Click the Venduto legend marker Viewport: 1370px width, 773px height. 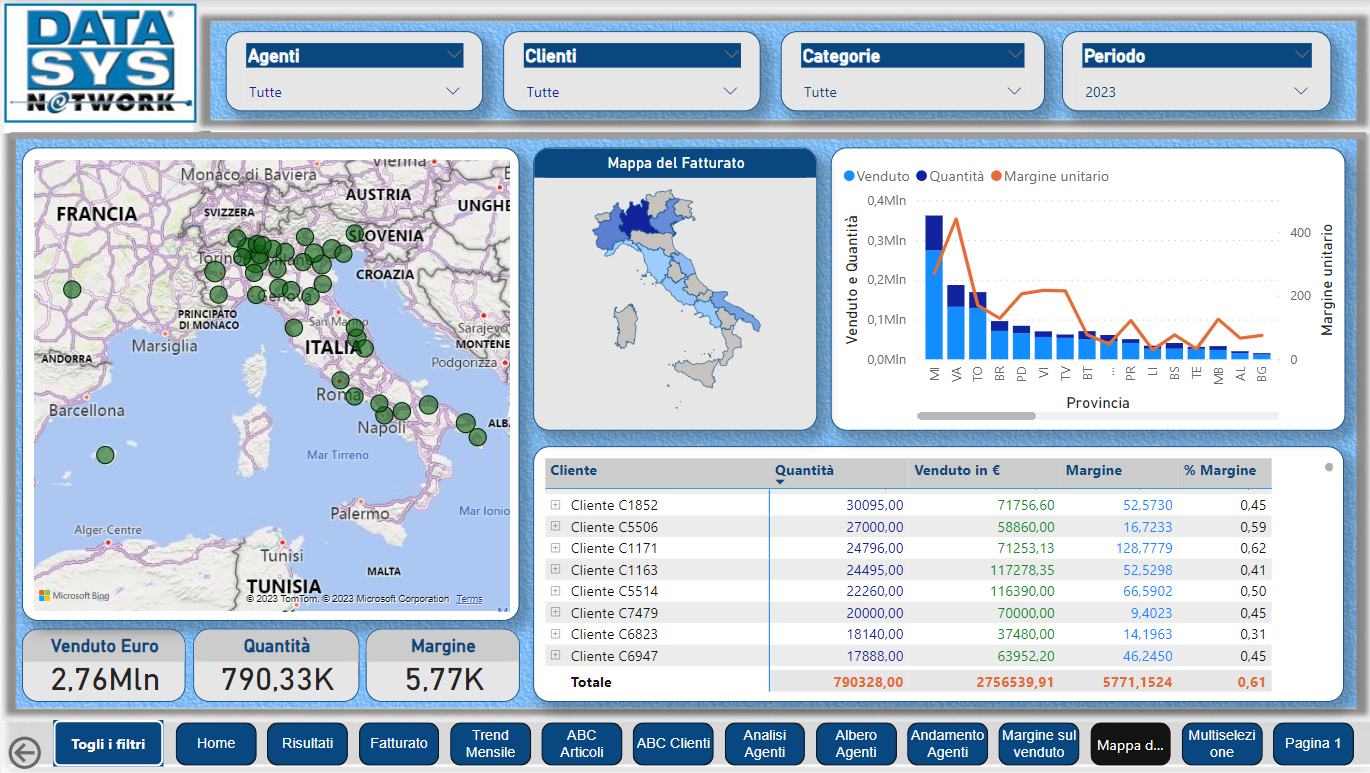849,176
